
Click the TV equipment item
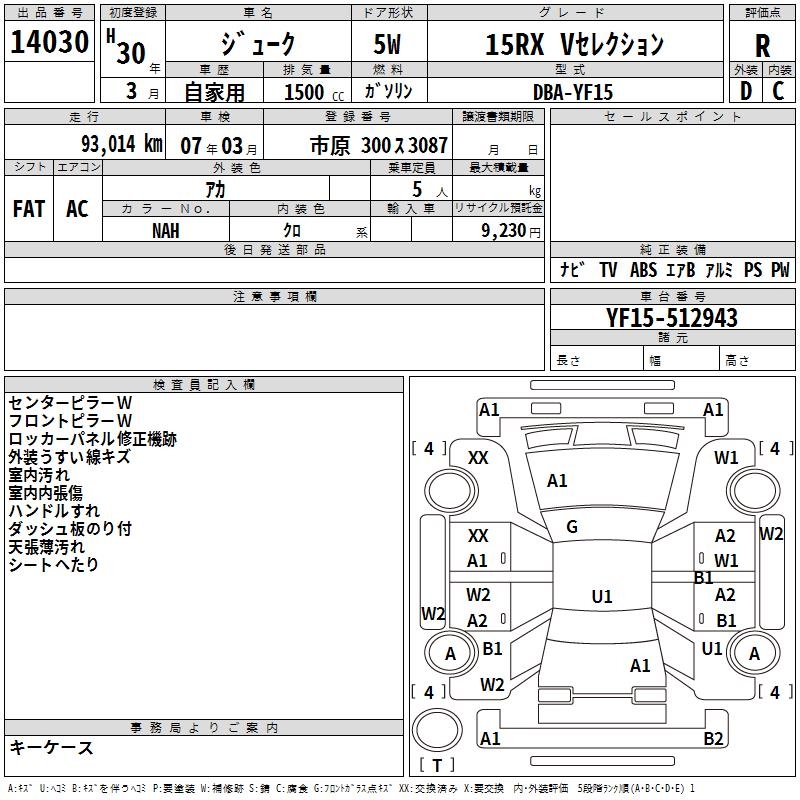pos(608,270)
